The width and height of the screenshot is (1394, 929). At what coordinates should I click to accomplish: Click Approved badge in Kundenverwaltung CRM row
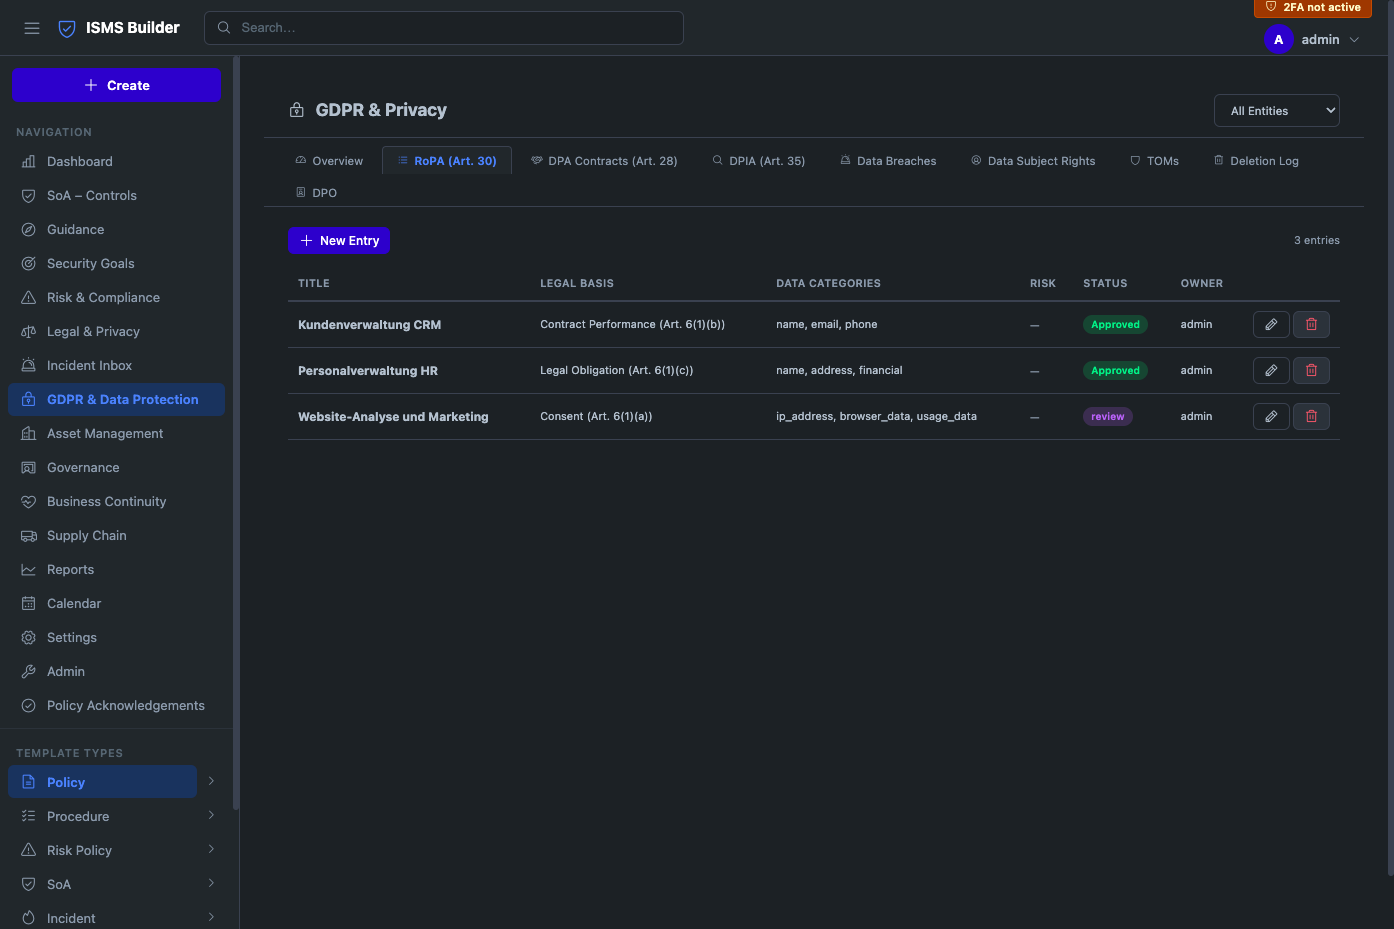pos(1115,324)
